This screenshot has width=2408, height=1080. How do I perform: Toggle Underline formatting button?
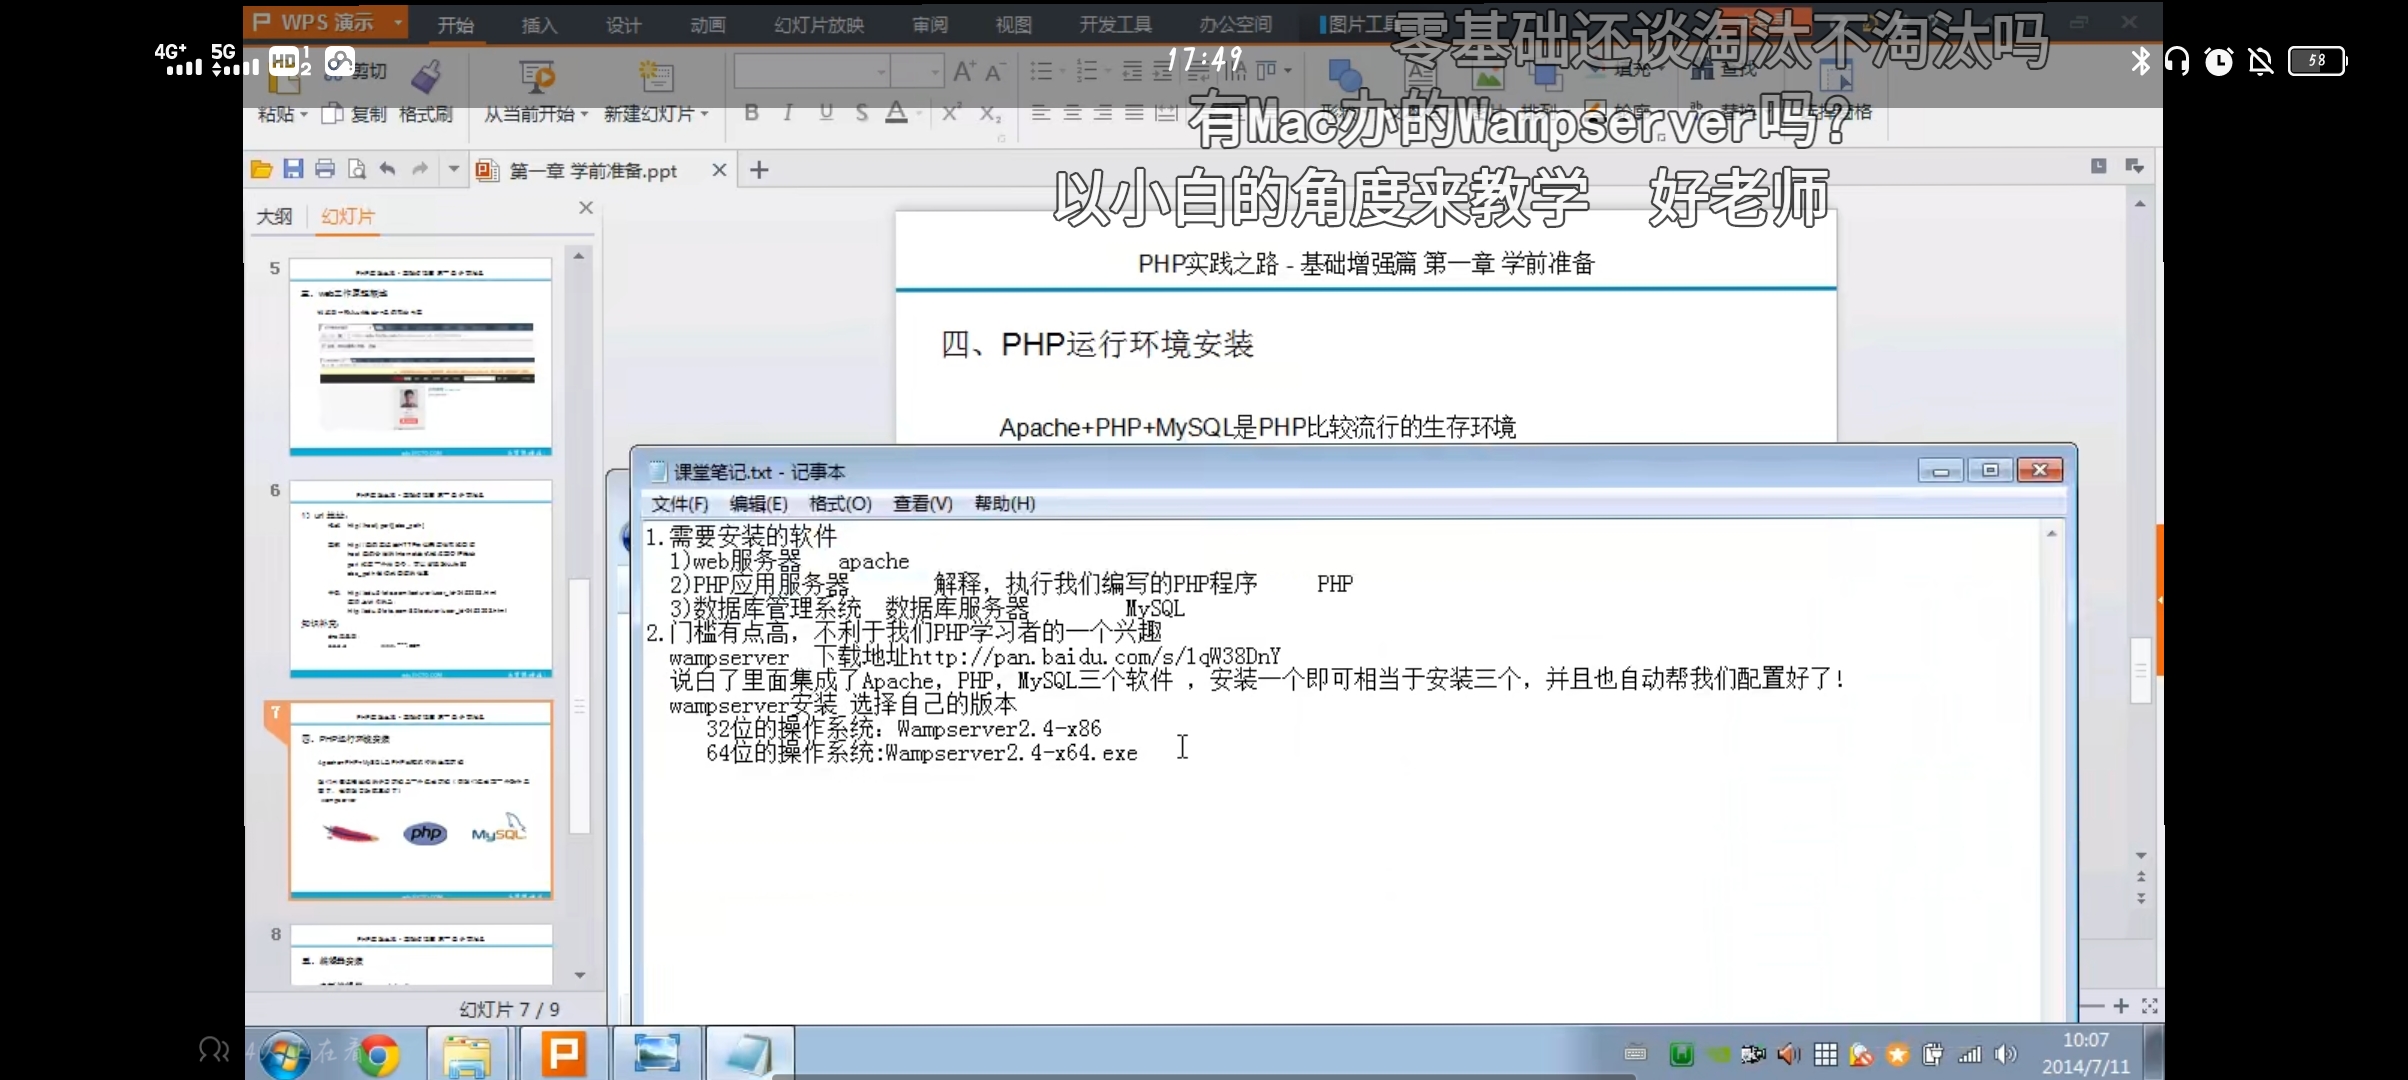[825, 113]
